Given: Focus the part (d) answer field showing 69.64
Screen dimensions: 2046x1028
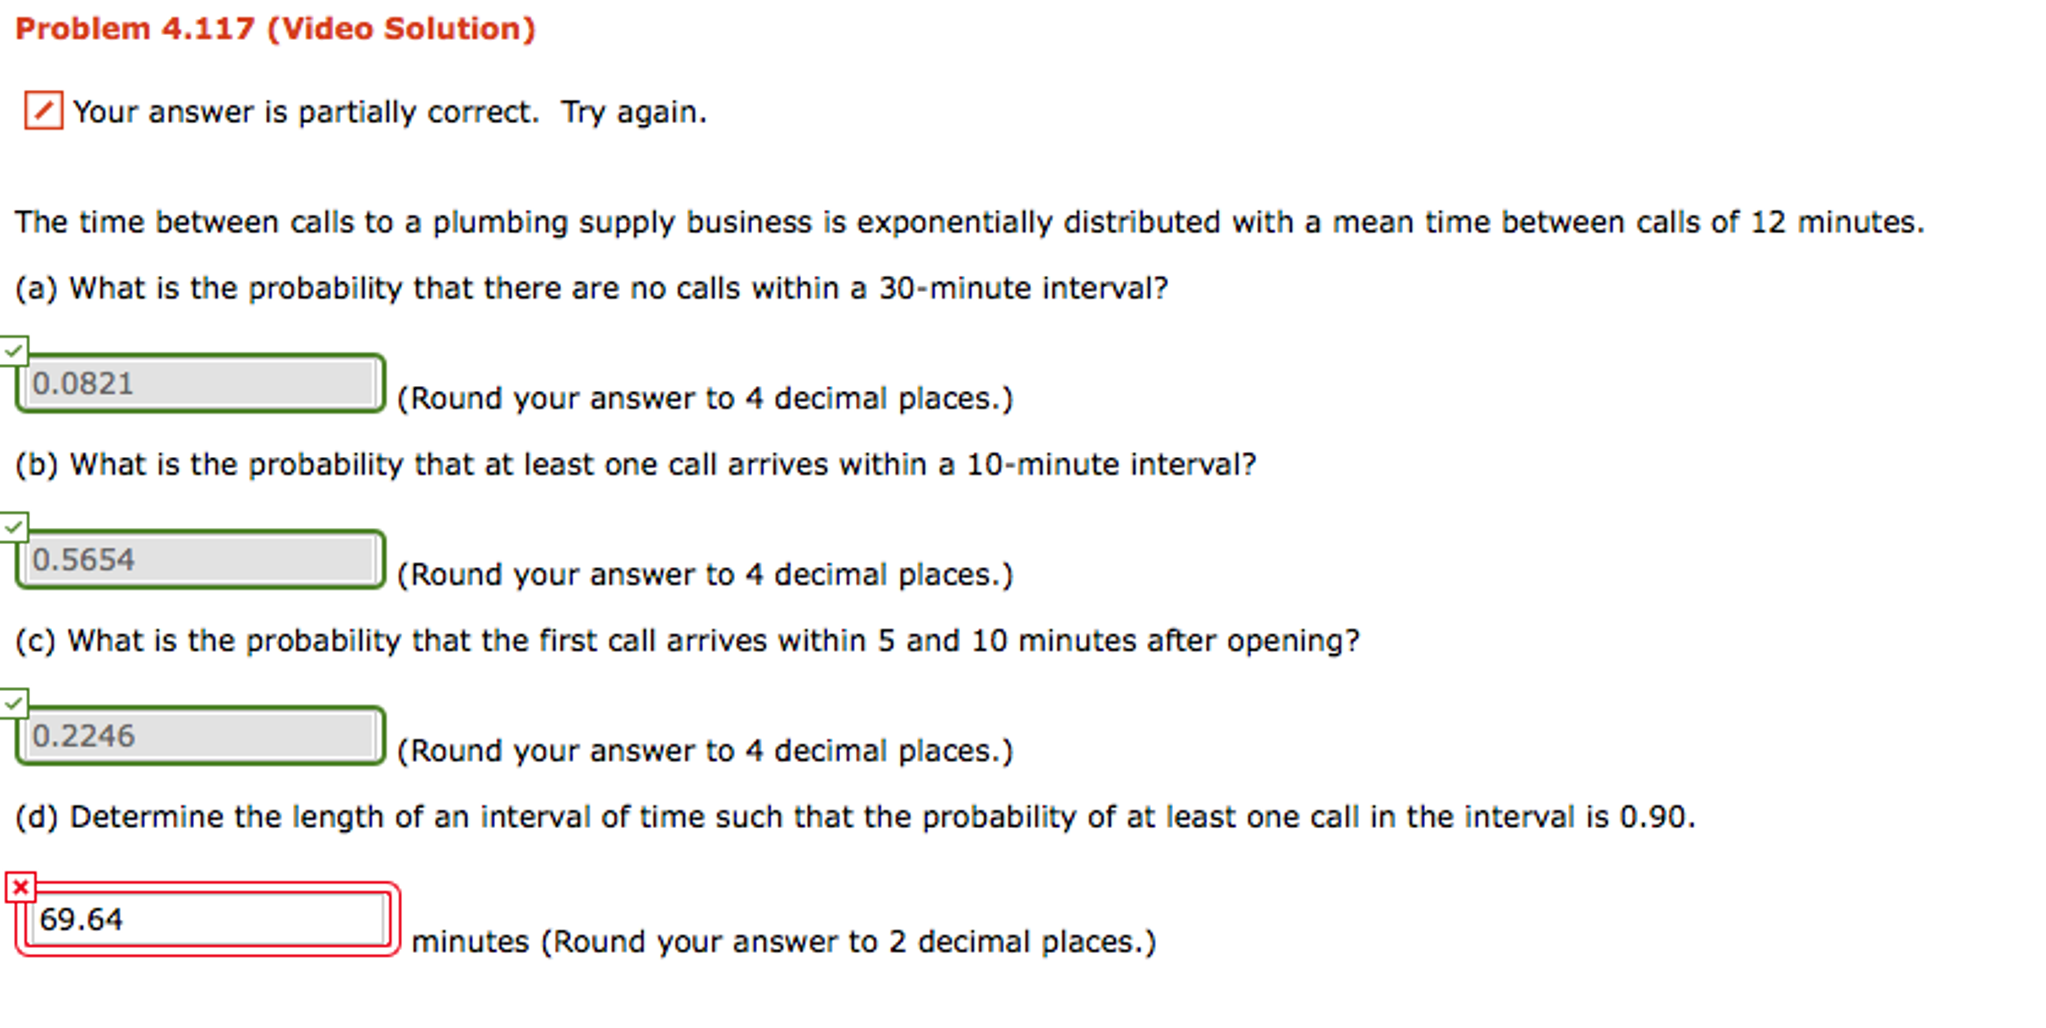Looking at the screenshot, I should pyautogui.click(x=208, y=919).
